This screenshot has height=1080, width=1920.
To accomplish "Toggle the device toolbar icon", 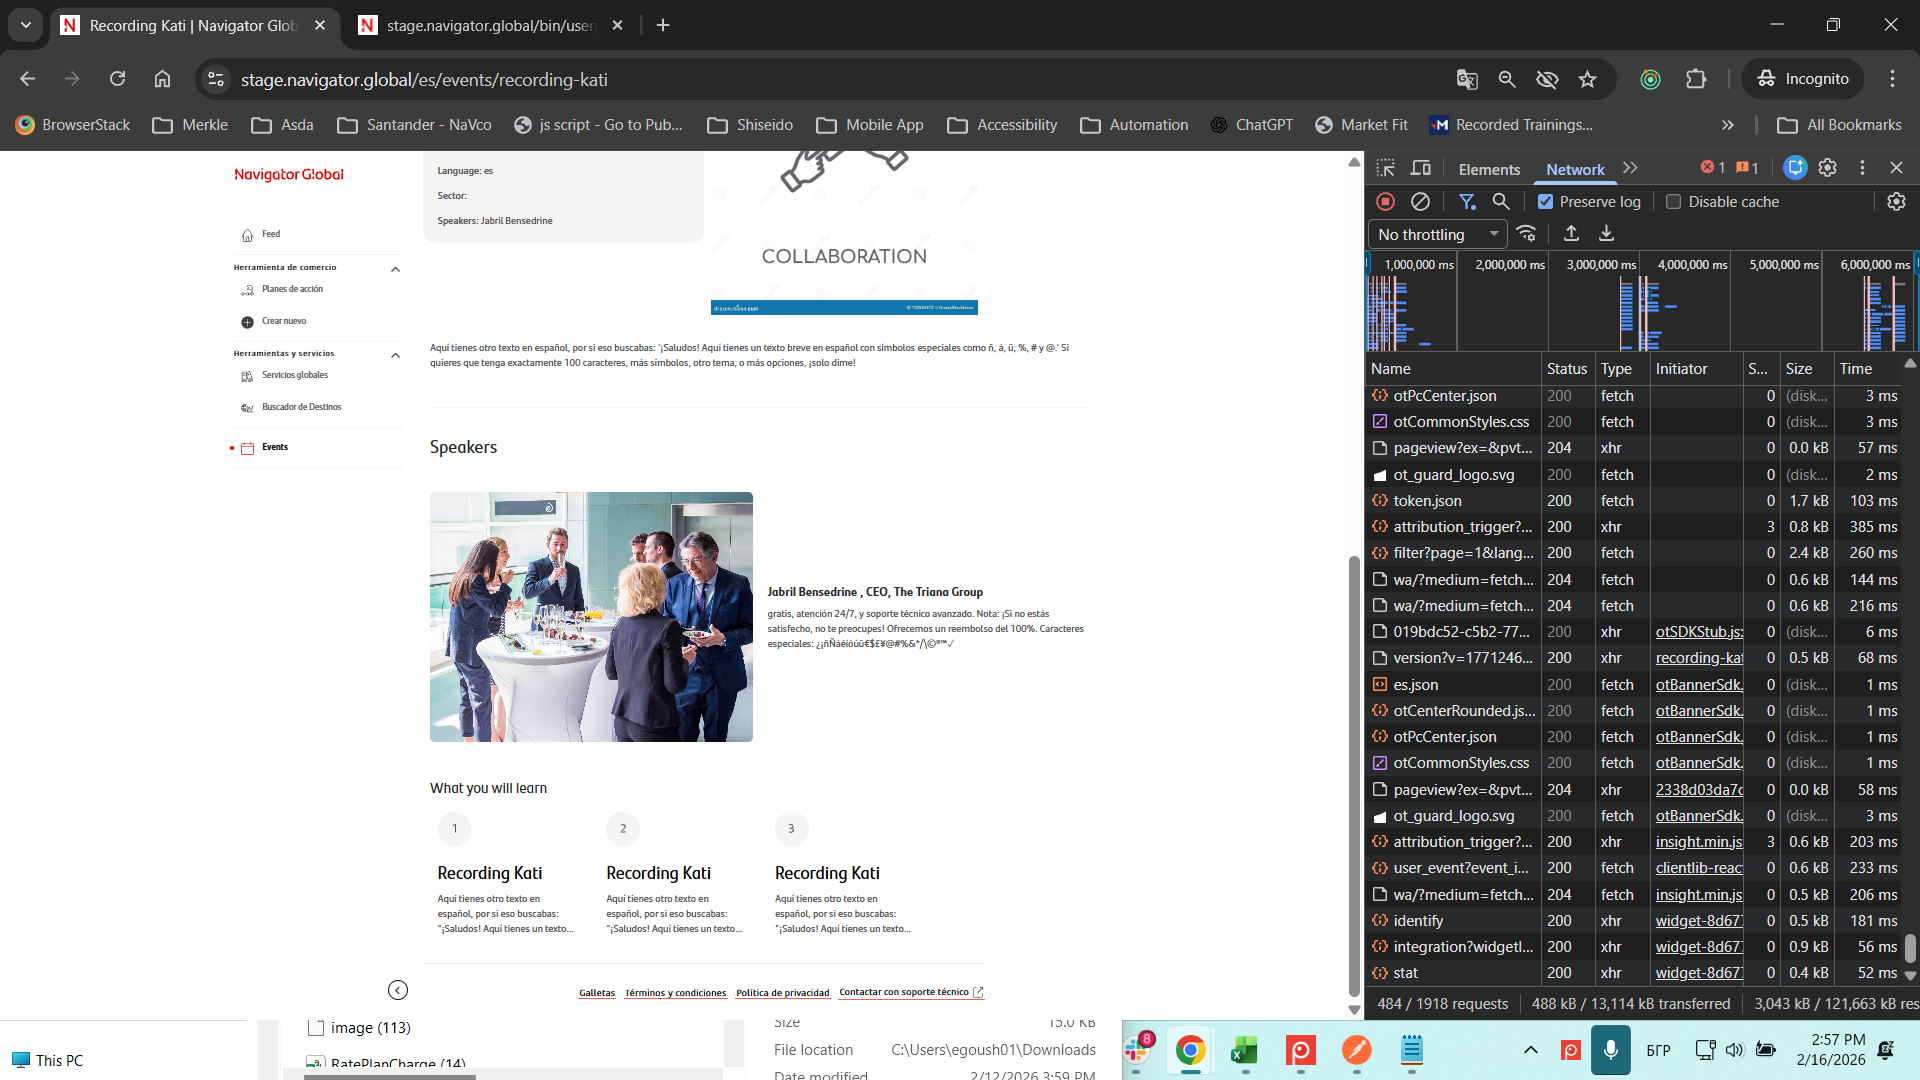I will click(x=1420, y=168).
